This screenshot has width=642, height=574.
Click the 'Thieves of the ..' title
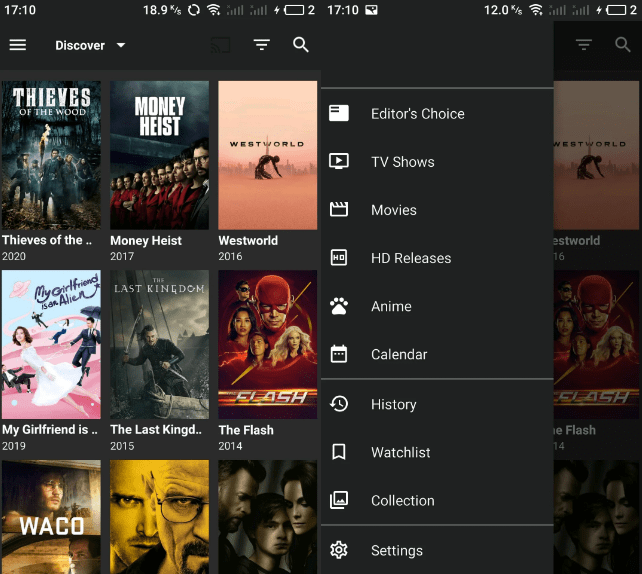(47, 240)
